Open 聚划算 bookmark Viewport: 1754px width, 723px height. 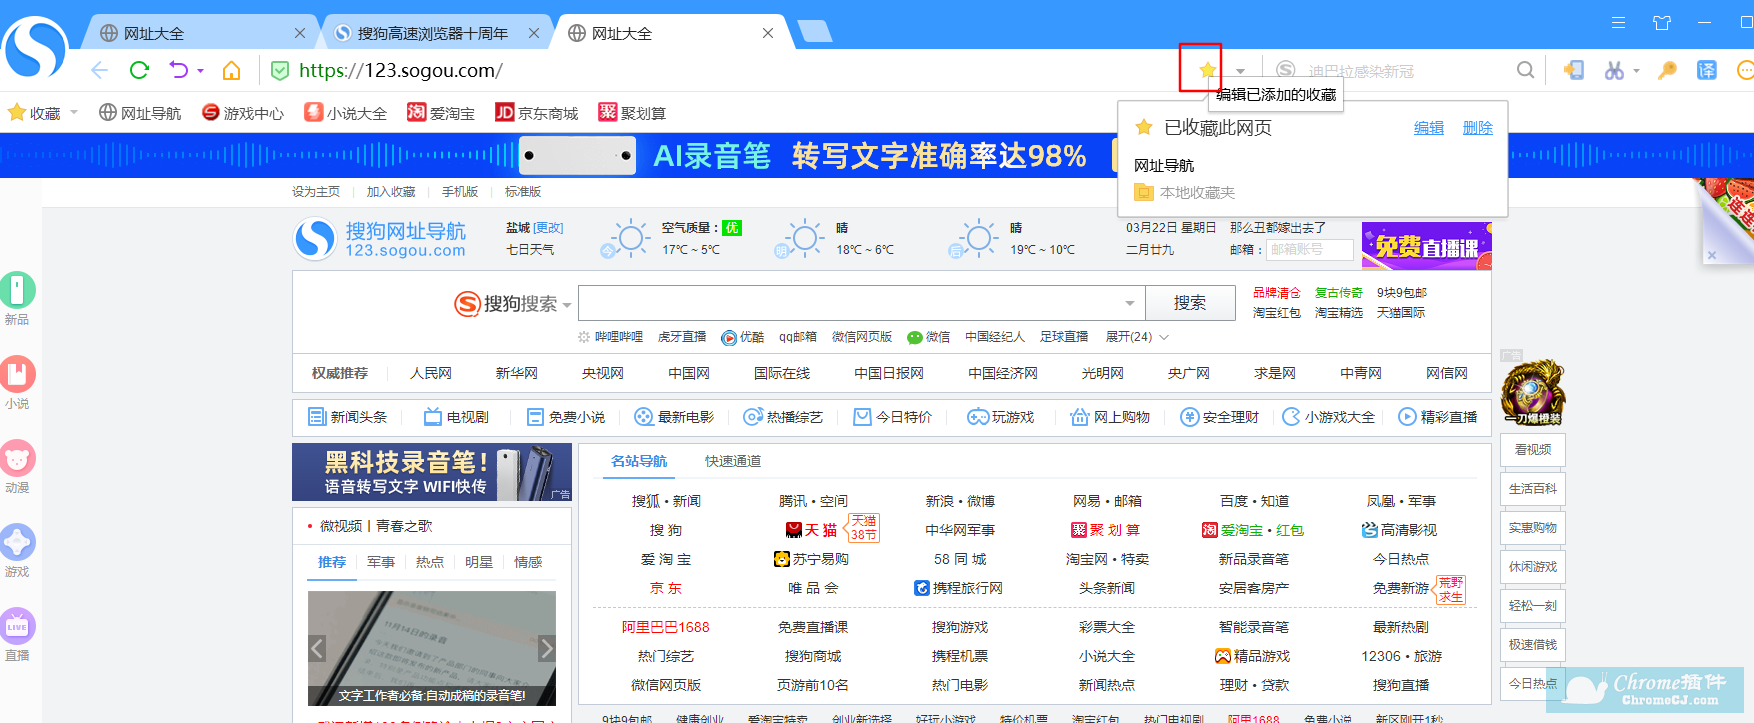coord(632,113)
